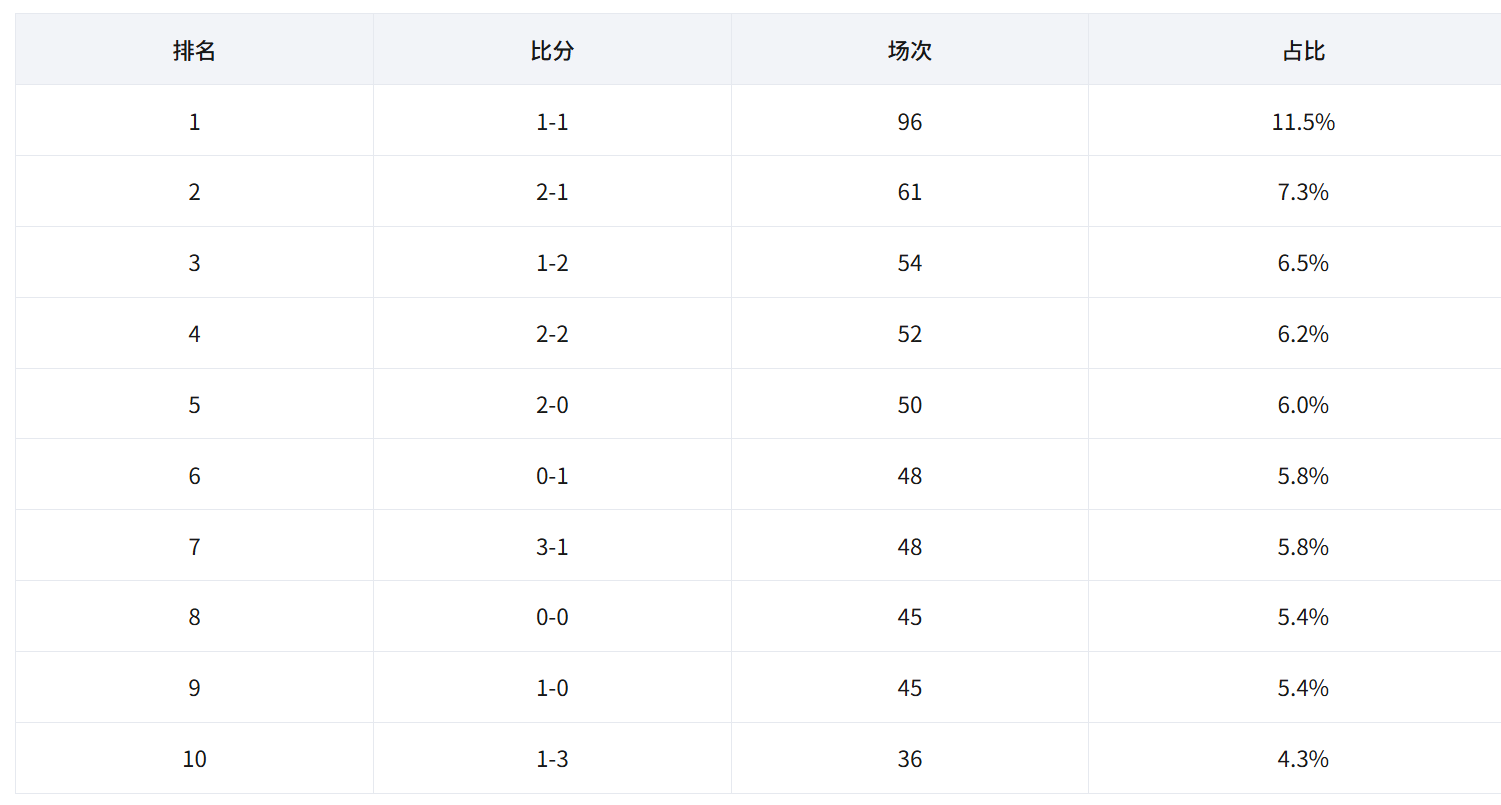This screenshot has height=805, width=1501.
Task: Click the 2-2 score cell
Action: pos(552,334)
